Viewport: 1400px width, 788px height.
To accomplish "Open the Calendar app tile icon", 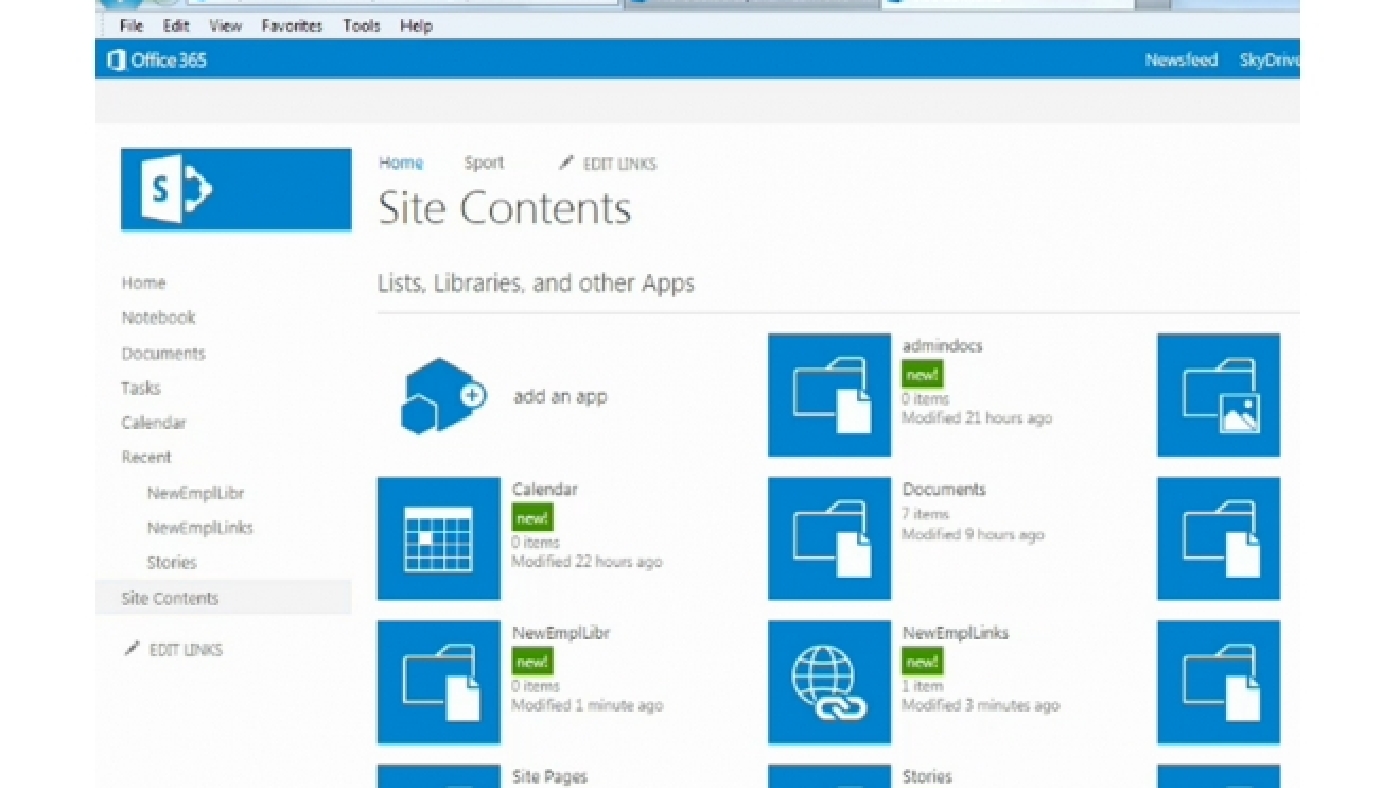I will 438,537.
